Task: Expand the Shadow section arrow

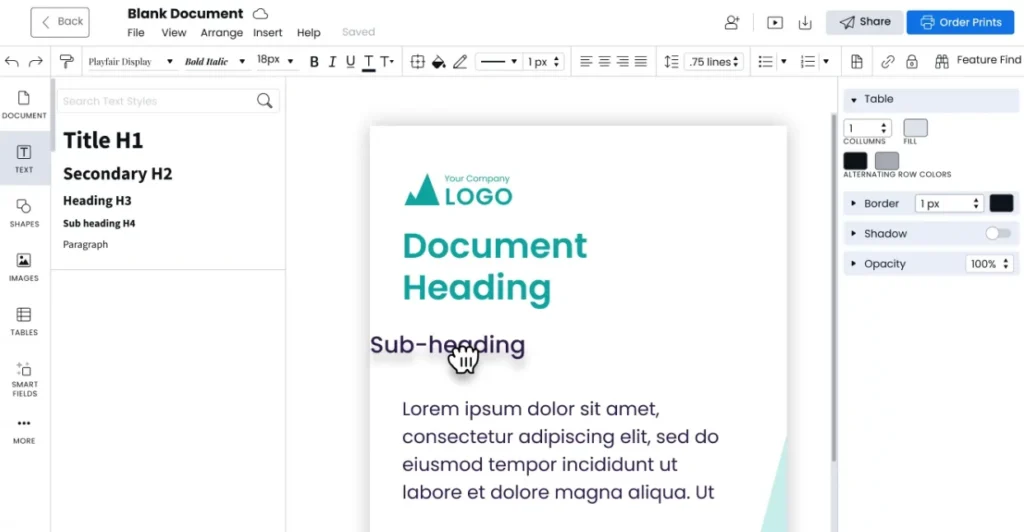Action: (853, 234)
